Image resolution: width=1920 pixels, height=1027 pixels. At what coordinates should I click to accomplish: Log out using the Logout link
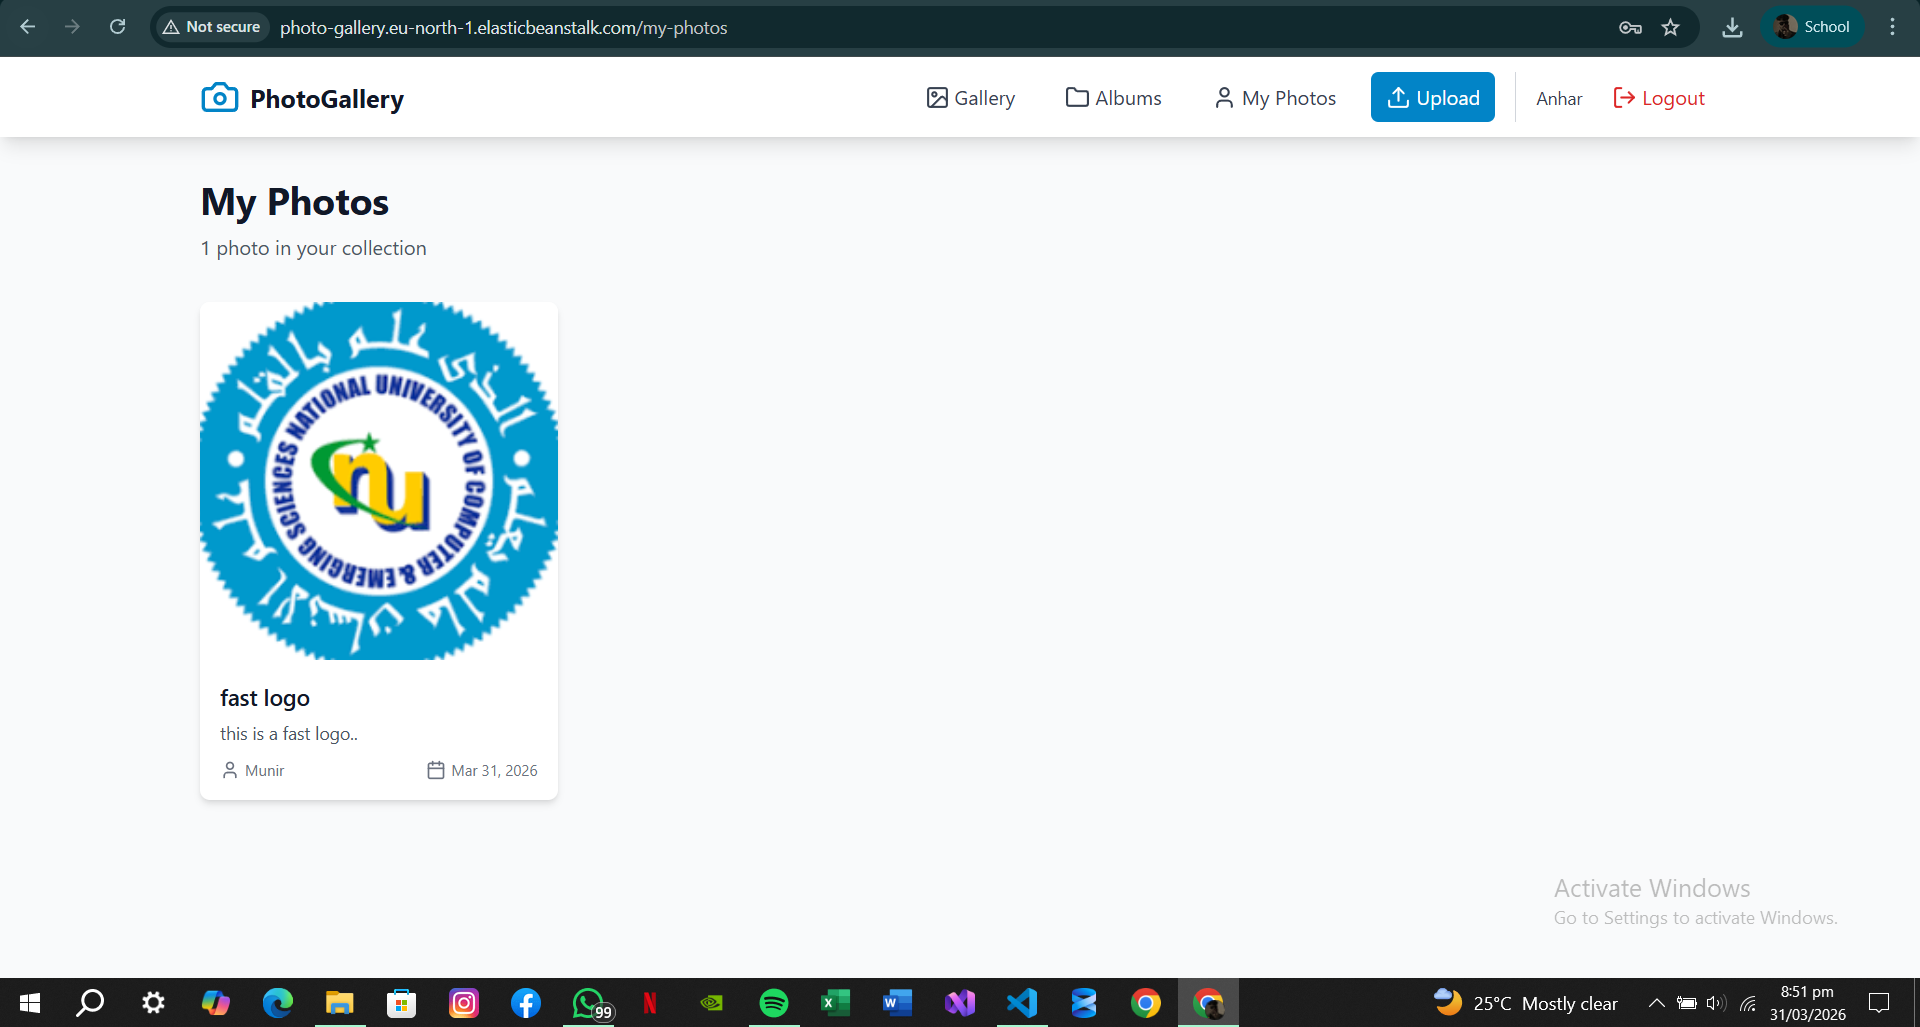pyautogui.click(x=1659, y=98)
